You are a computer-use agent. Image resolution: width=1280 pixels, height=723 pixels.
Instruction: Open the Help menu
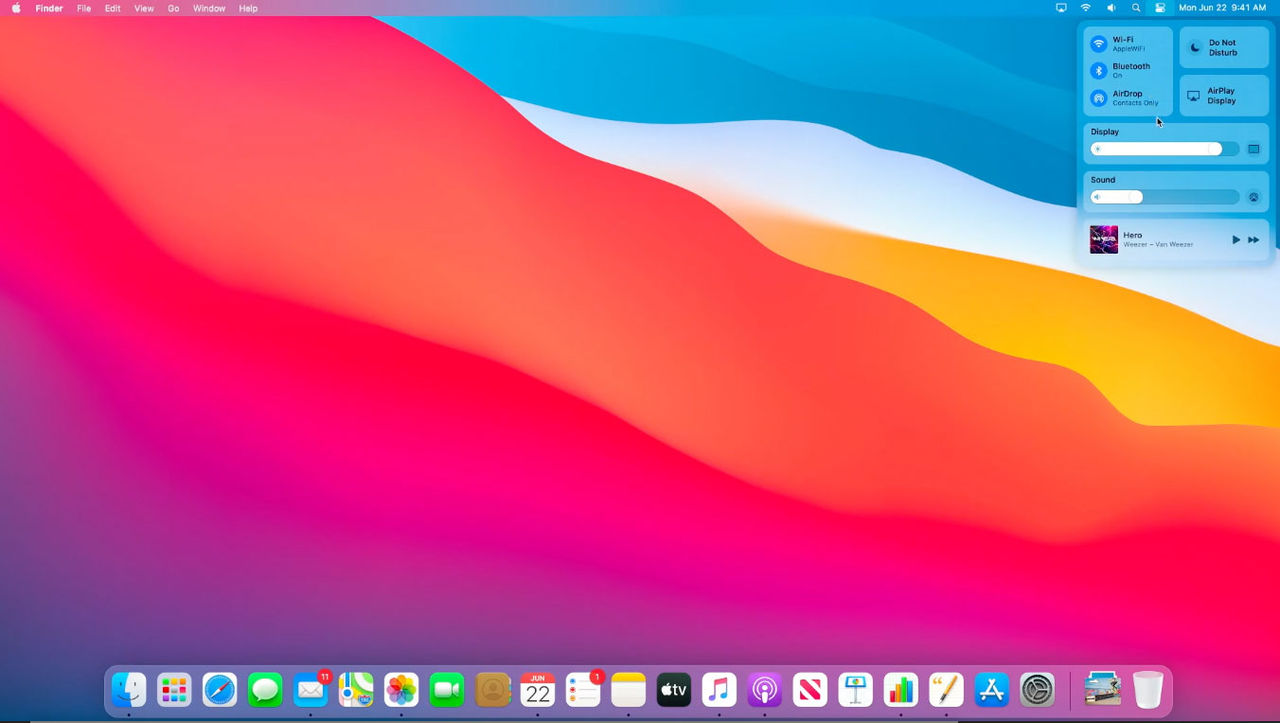coord(248,8)
